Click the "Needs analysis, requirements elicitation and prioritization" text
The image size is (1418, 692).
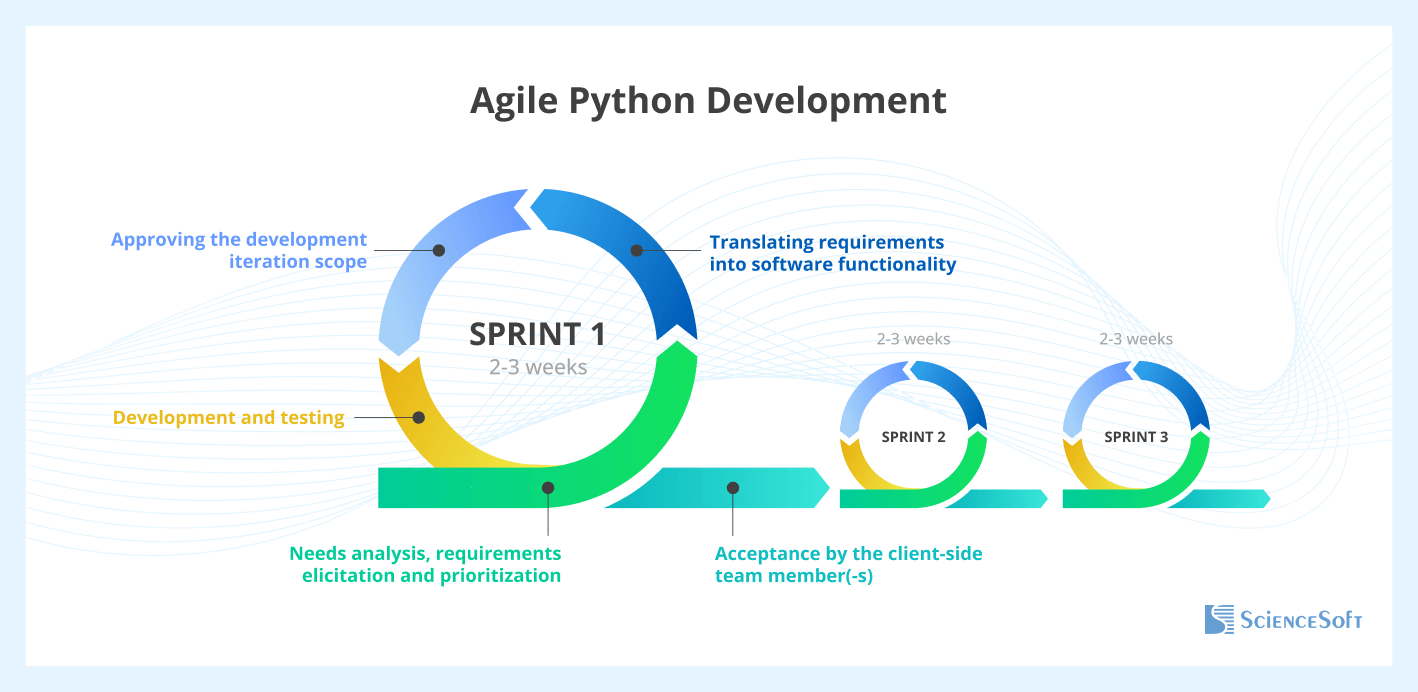(426, 564)
